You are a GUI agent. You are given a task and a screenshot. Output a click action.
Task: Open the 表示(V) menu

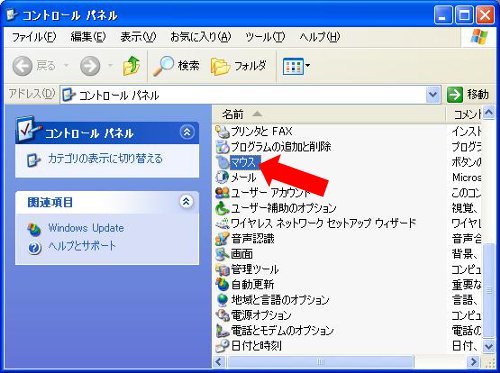[138, 37]
